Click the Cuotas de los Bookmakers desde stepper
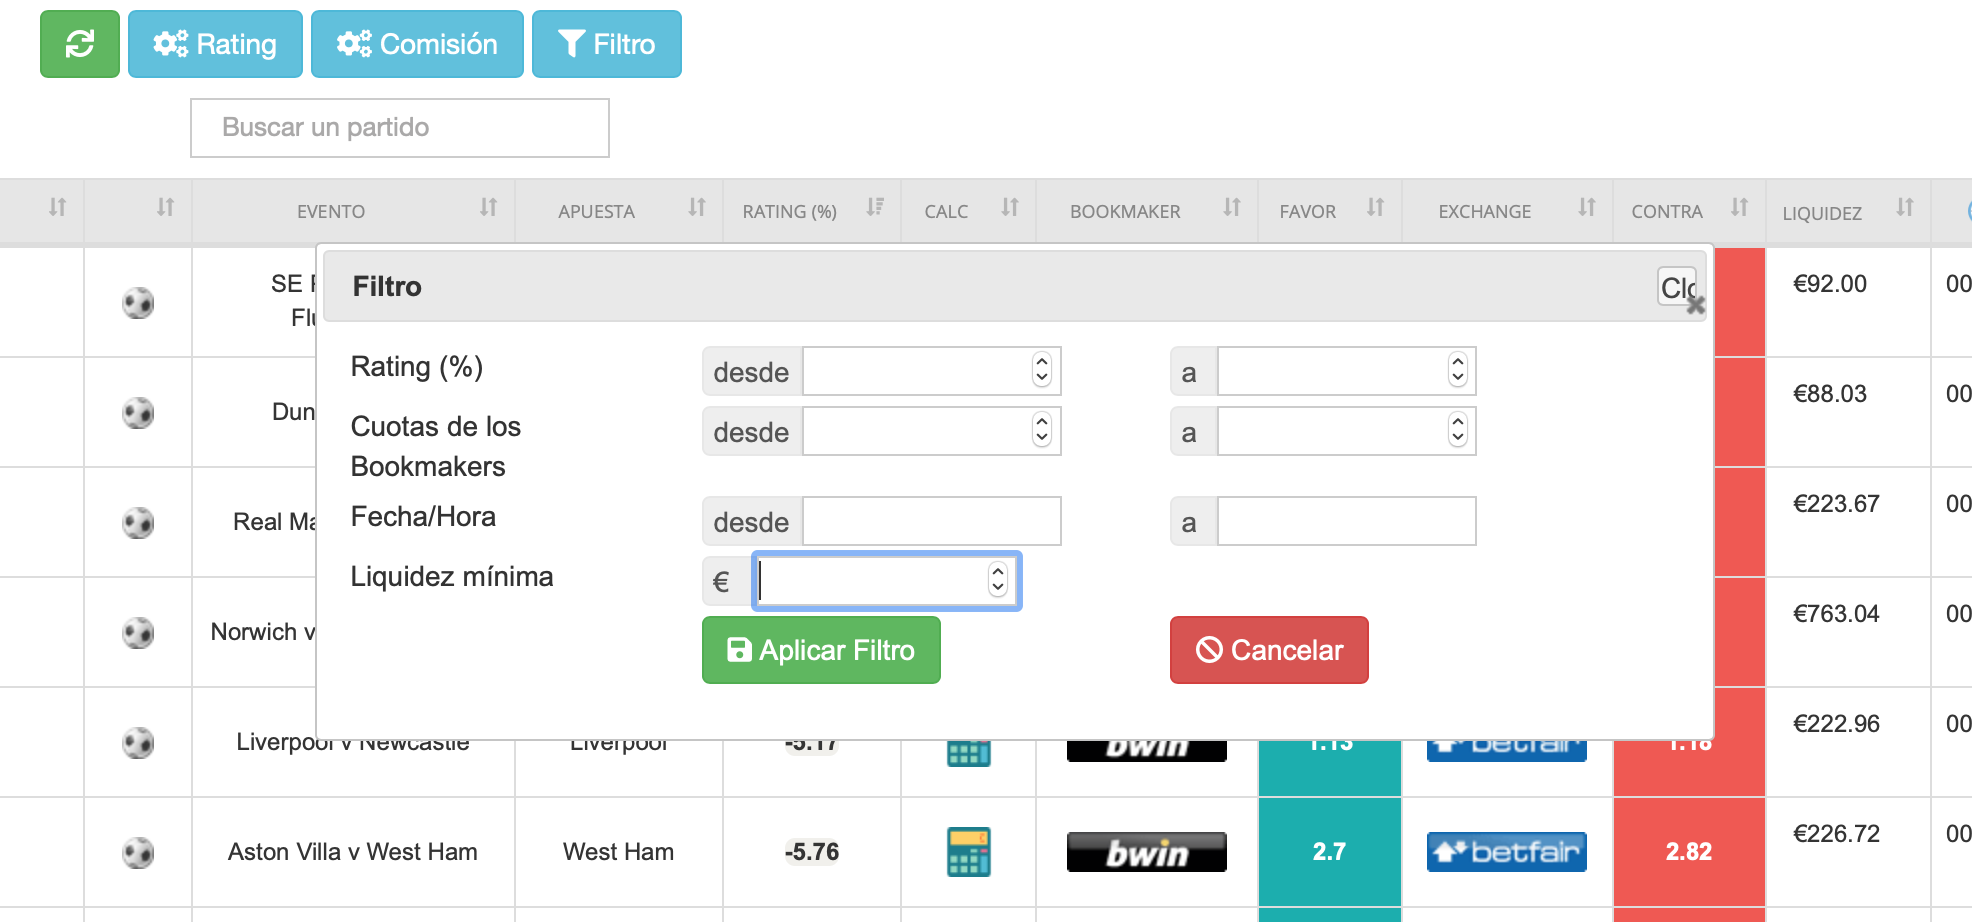This screenshot has height=922, width=1972. click(x=1041, y=431)
